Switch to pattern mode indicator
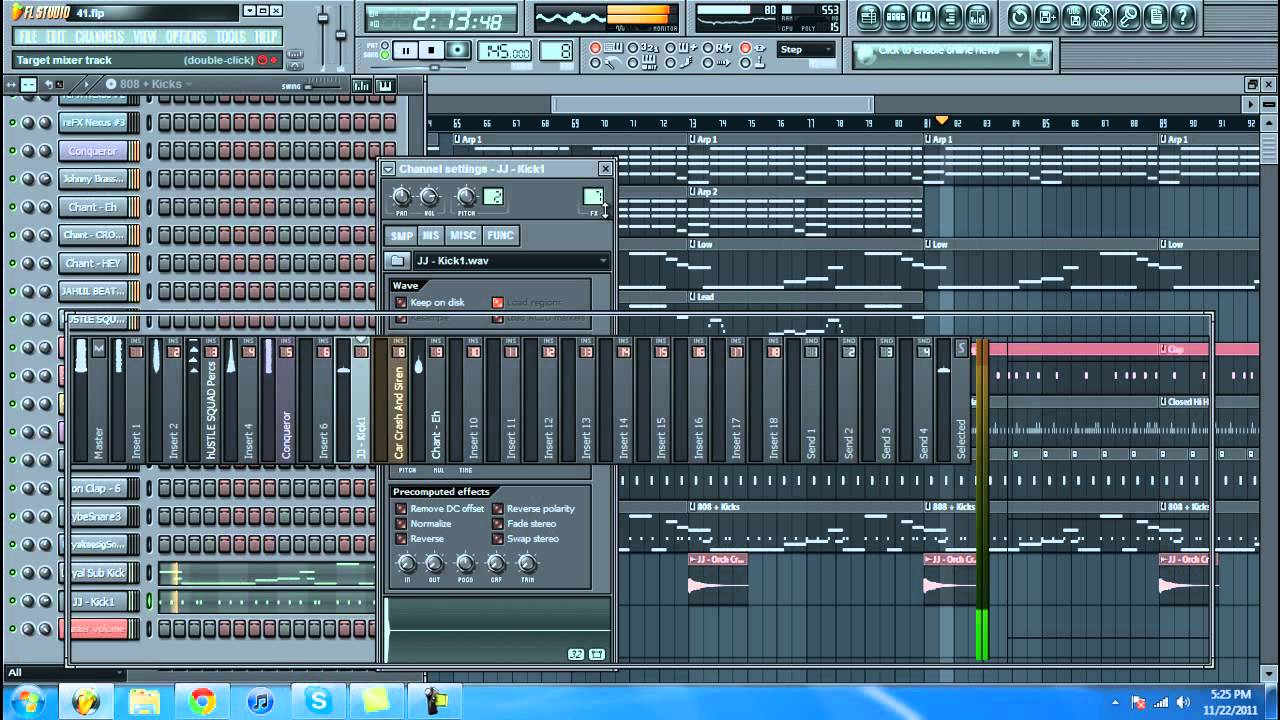The width and height of the screenshot is (1280, 720). (x=384, y=46)
